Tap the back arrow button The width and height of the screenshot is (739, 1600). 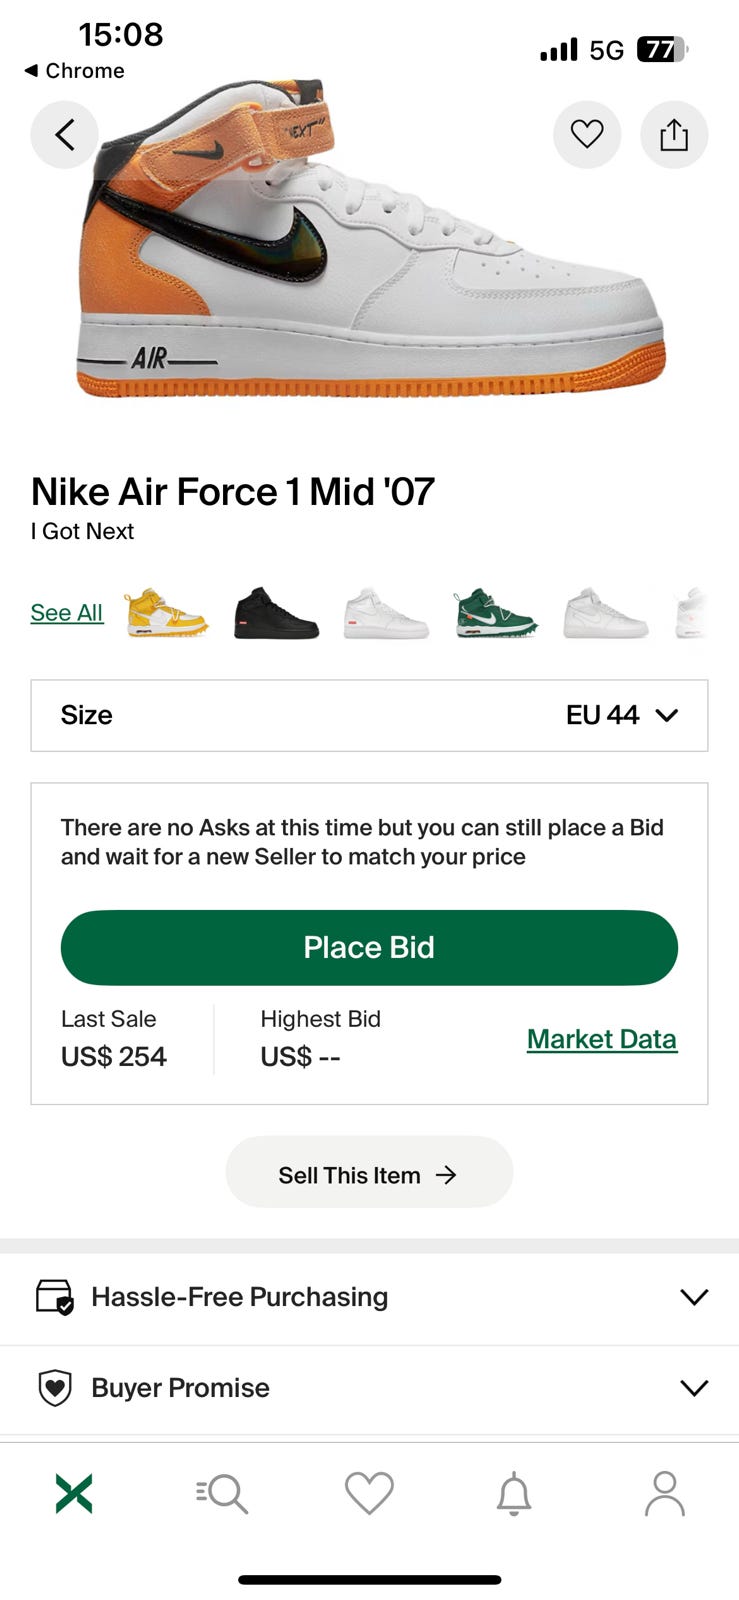[65, 134]
